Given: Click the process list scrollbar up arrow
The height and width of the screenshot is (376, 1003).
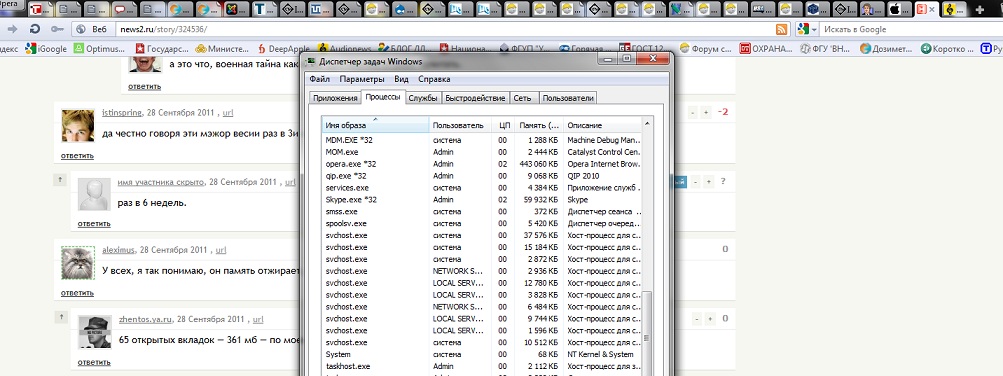Looking at the screenshot, I should click(647, 123).
